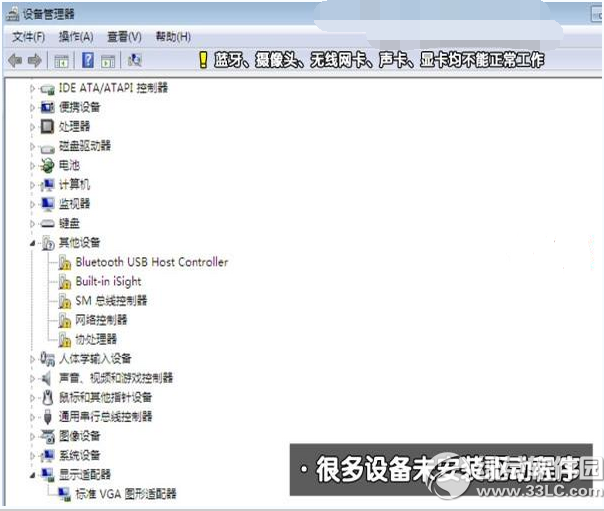Select the 通用串行总线控制器 label
Image resolution: width=604 pixels, height=511 pixels.
point(106,417)
